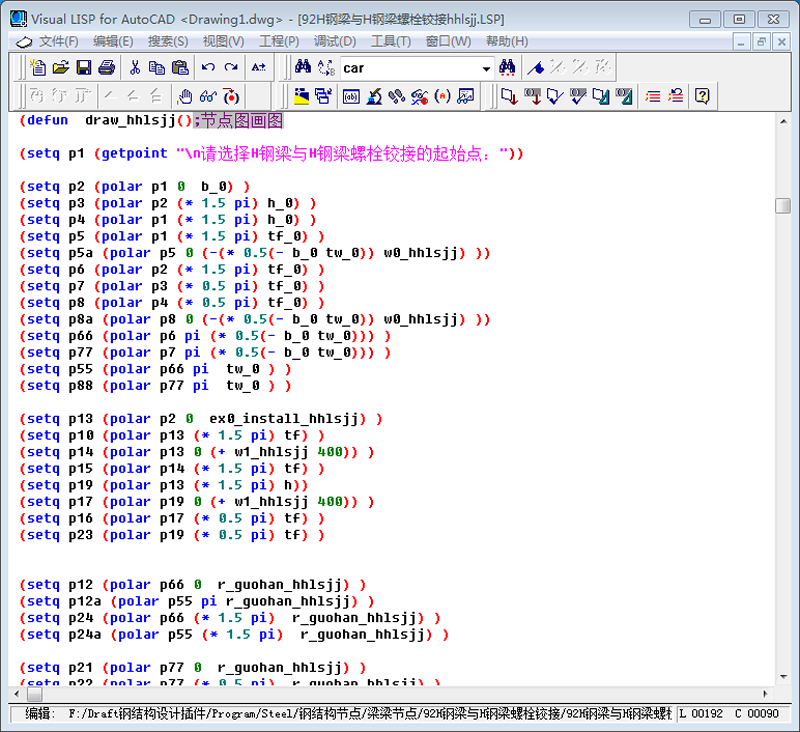Click the 'setq p1 (getpoint' line
The width and height of the screenshot is (800, 732).
(x=271, y=154)
